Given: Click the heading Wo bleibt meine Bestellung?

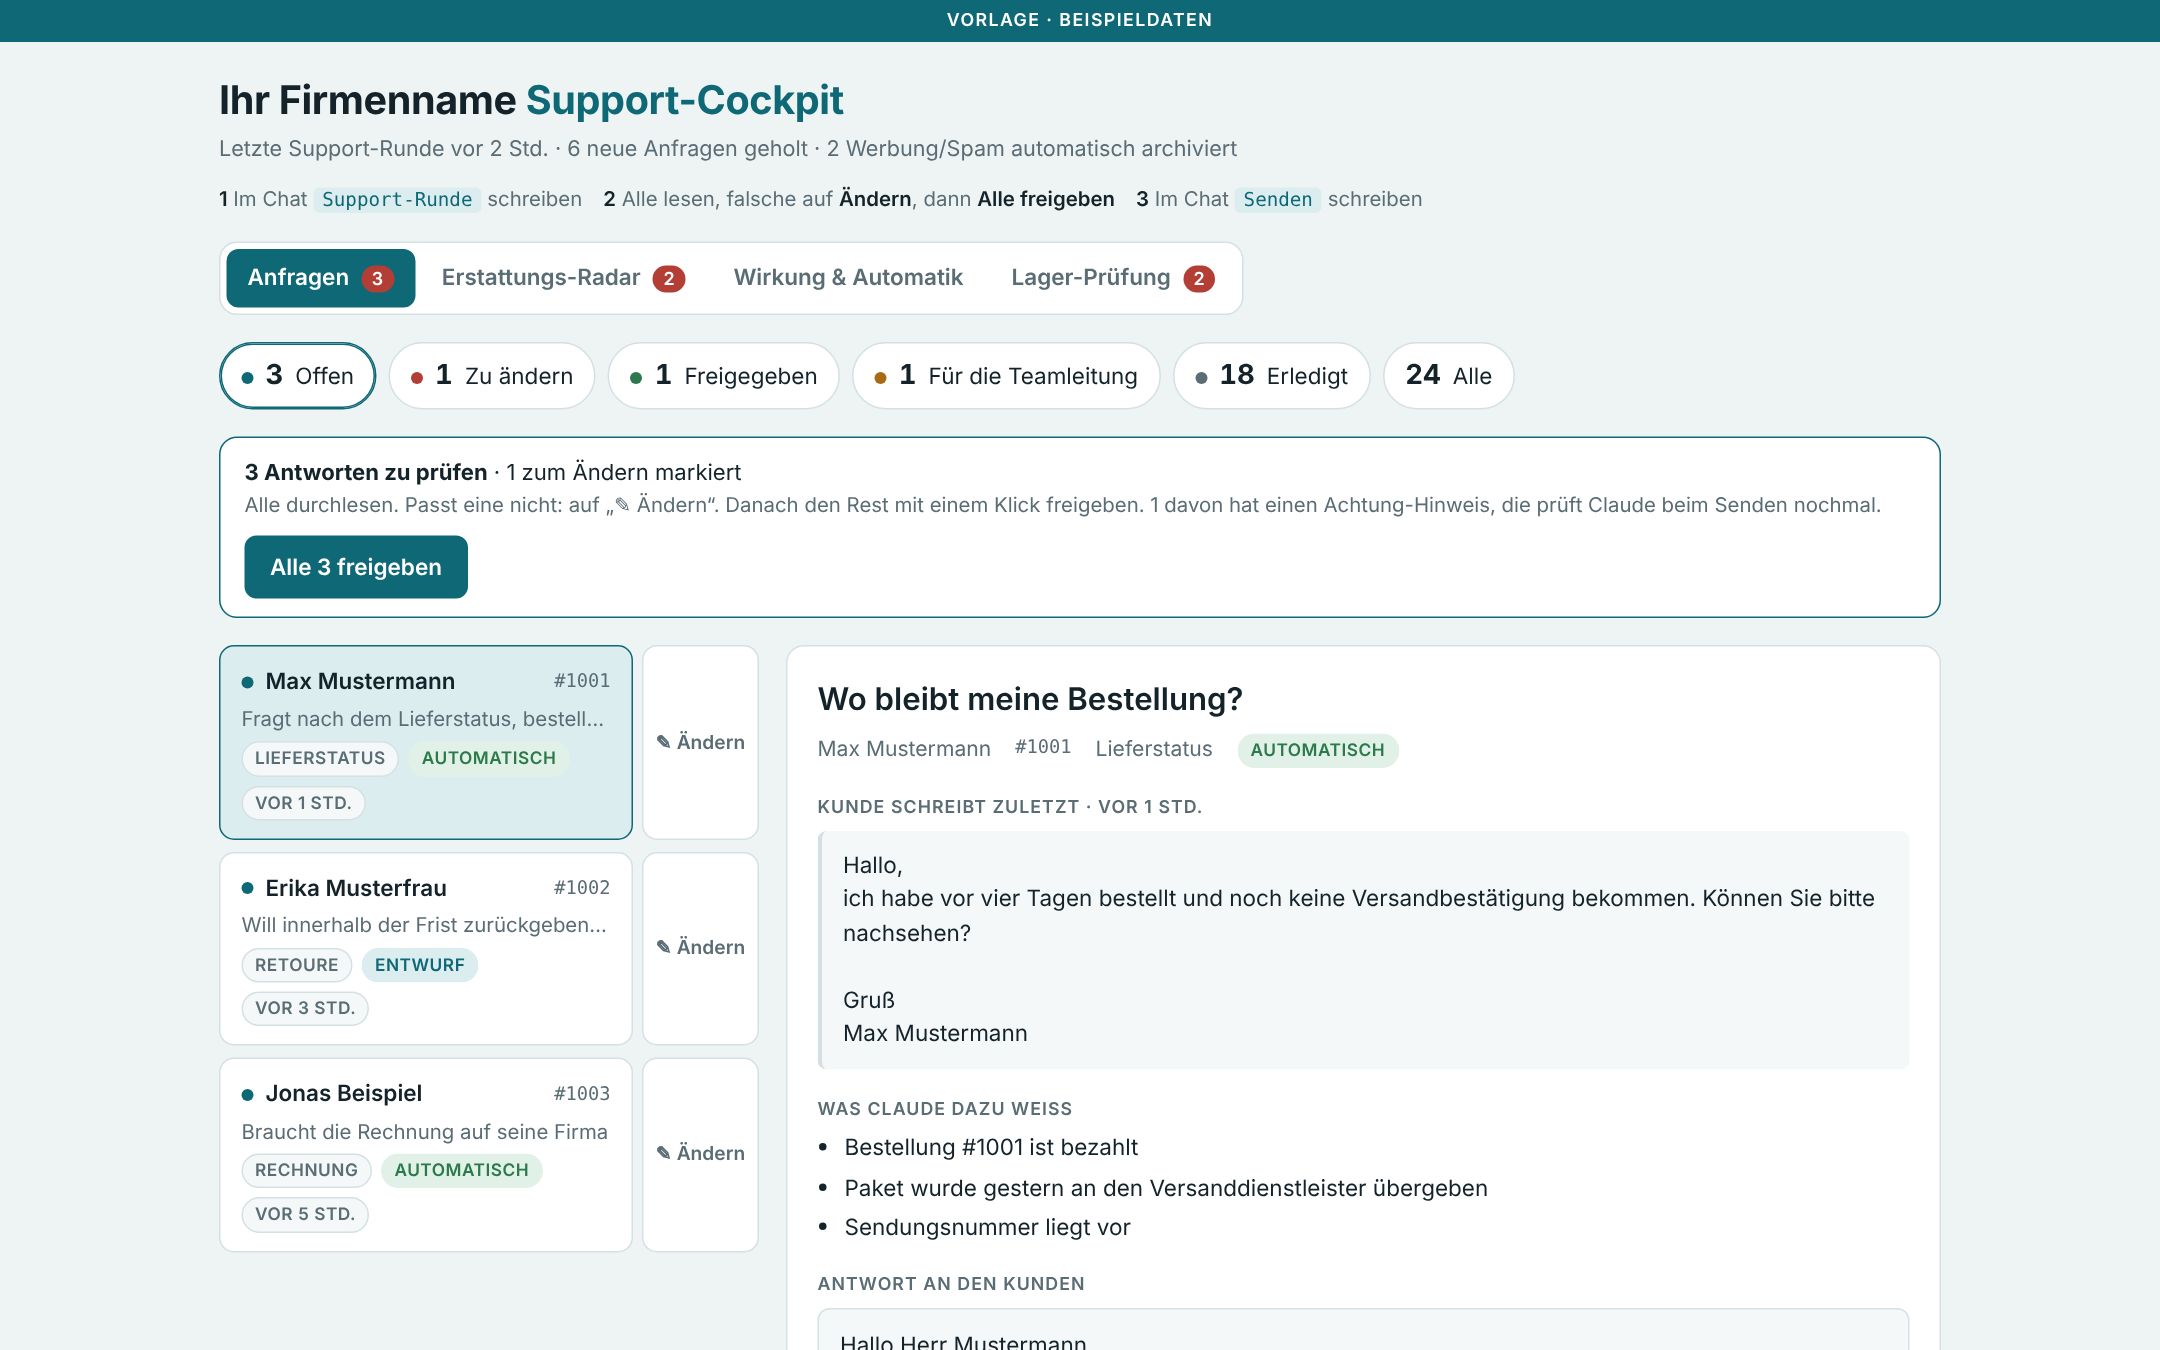Looking at the screenshot, I should coord(1030,699).
